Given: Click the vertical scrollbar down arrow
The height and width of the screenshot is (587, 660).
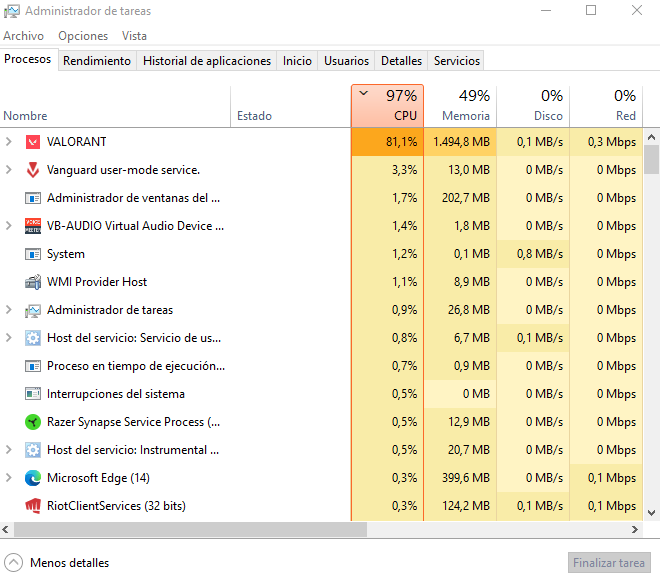Looking at the screenshot, I should (651, 514).
